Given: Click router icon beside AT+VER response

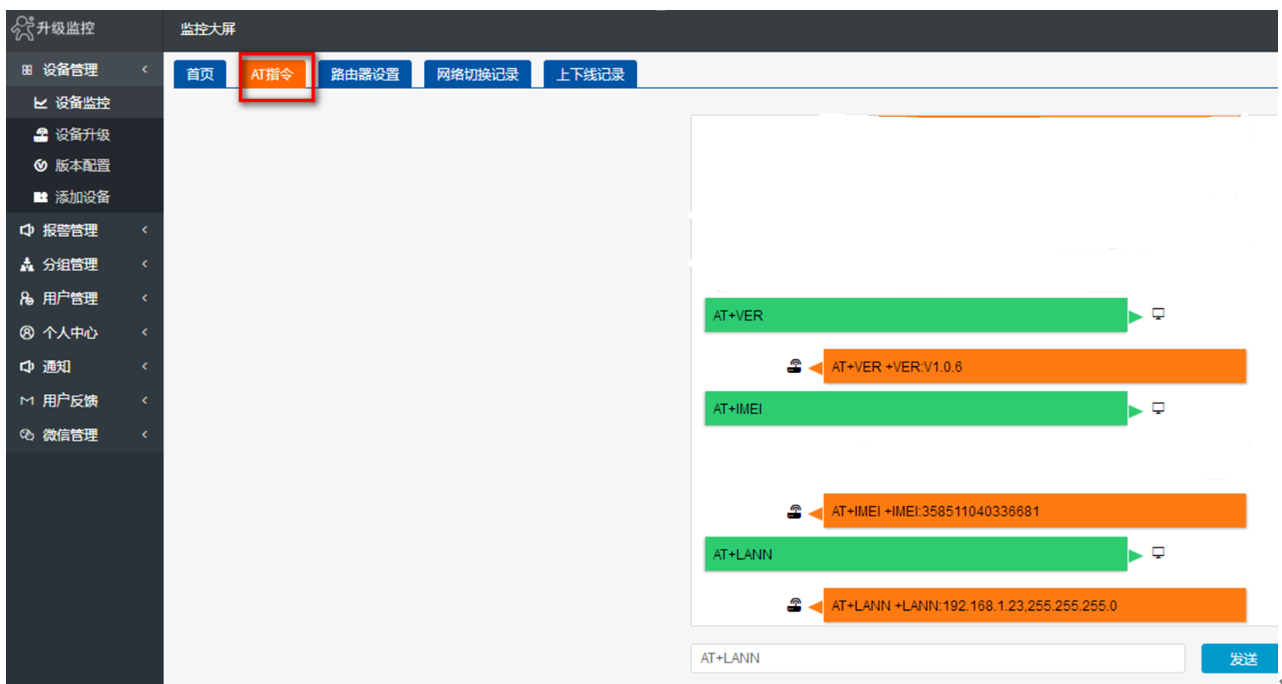Looking at the screenshot, I should pos(794,367).
